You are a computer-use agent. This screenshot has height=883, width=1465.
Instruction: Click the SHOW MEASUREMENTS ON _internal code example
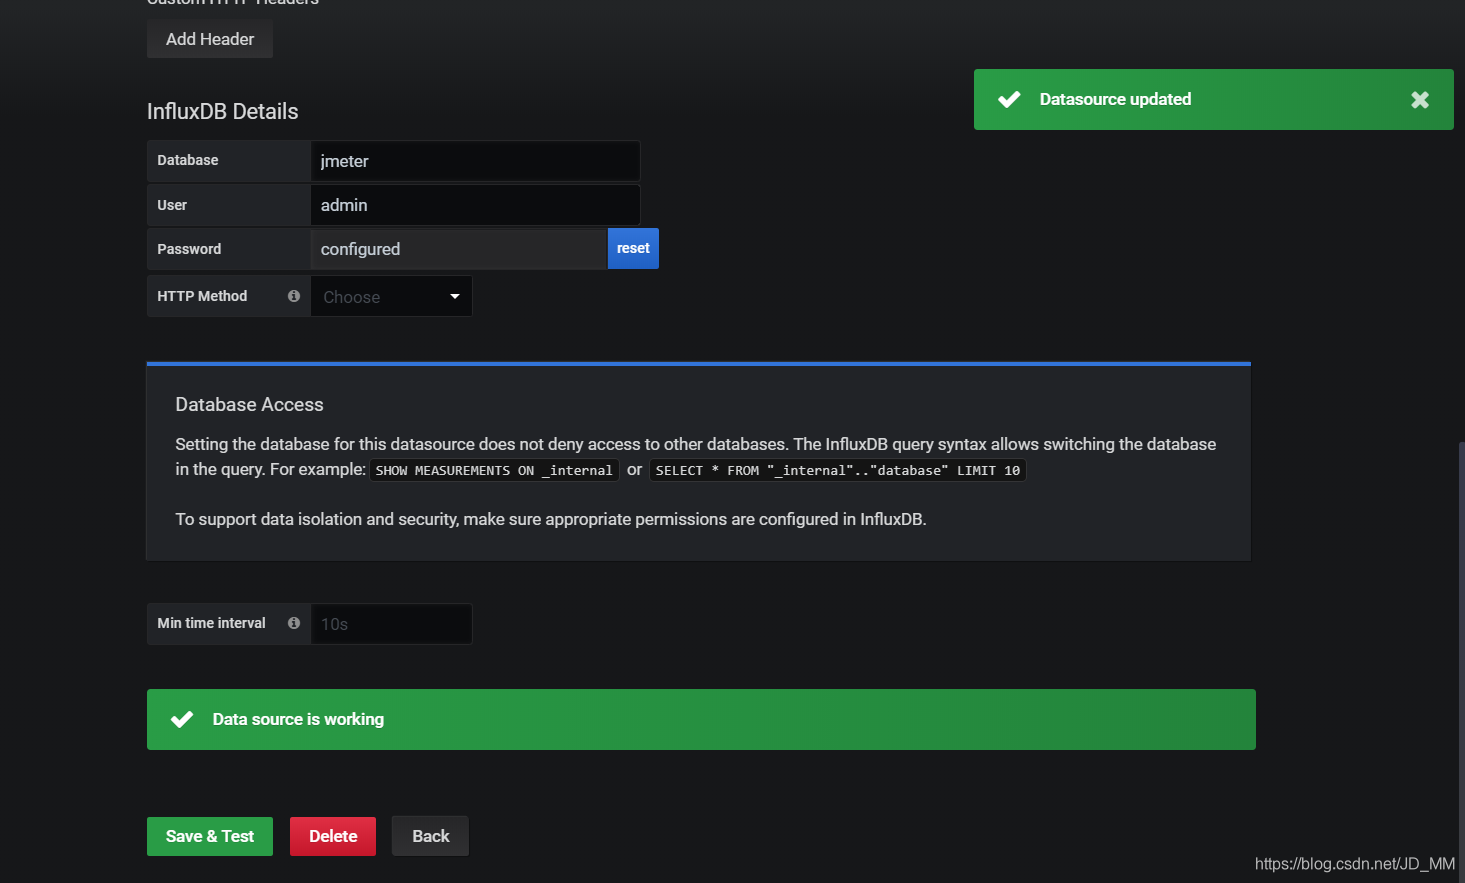494,470
